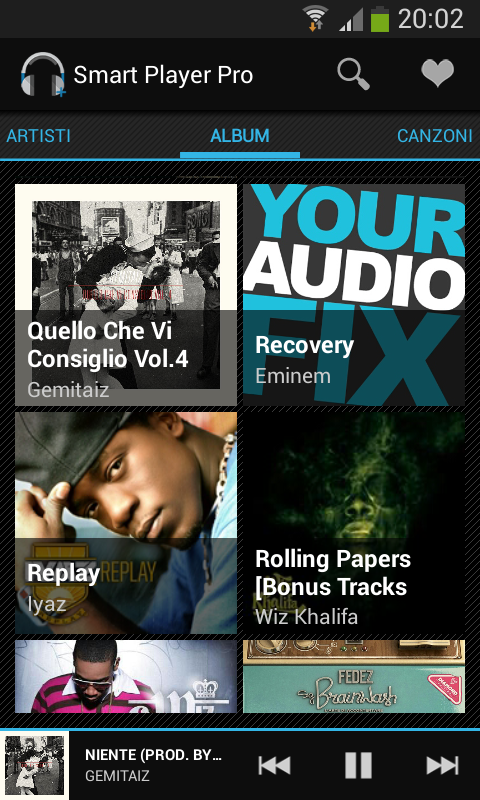Switch to the ARTISTI tab

click(38, 136)
